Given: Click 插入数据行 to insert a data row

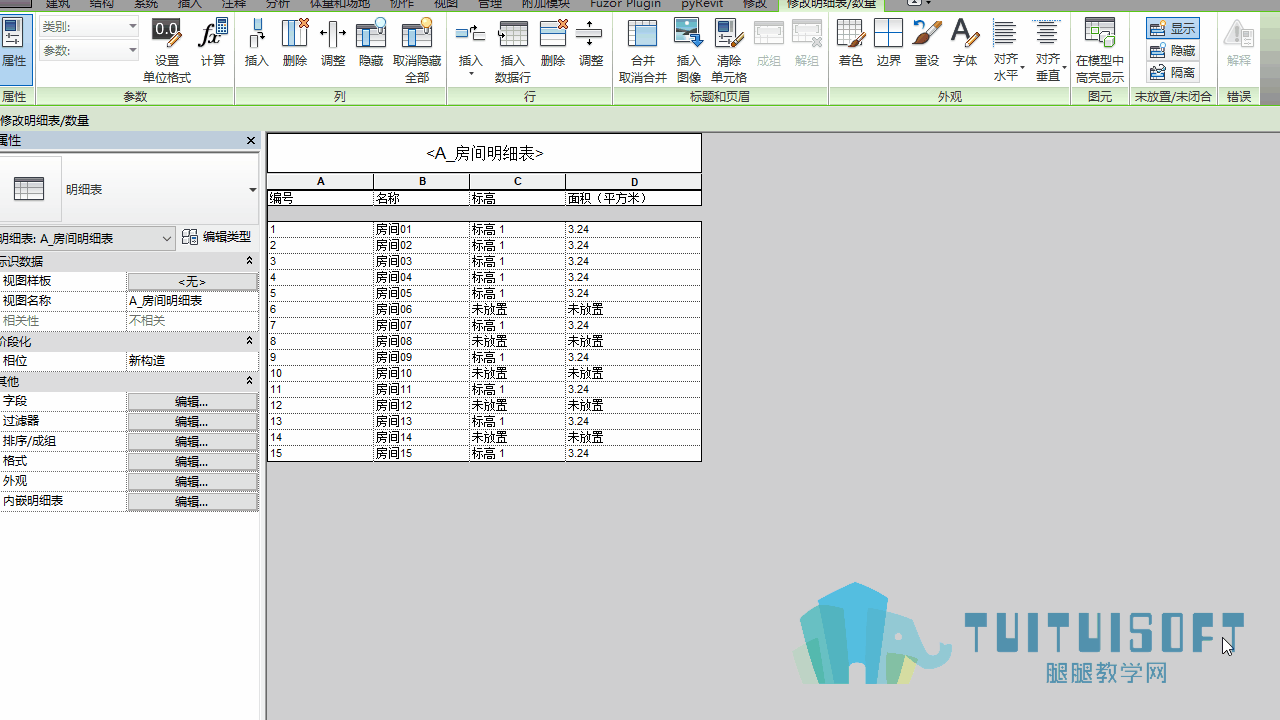Looking at the screenshot, I should pyautogui.click(x=513, y=51).
